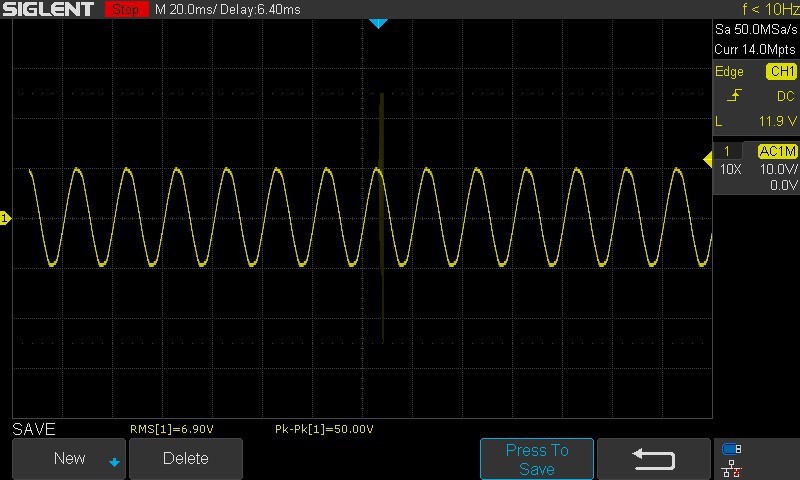This screenshot has width=800, height=480.
Task: Click the USB connection status icon
Action: (732, 449)
